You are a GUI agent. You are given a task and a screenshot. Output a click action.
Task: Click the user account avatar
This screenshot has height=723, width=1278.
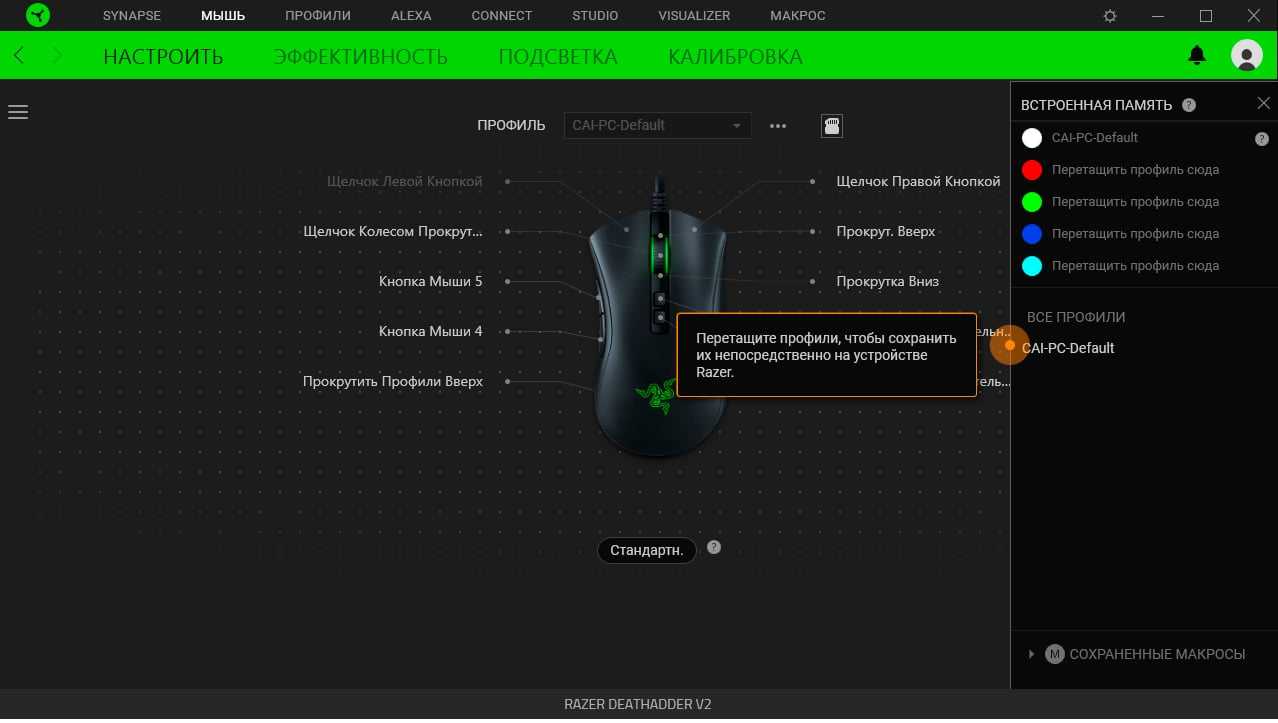pyautogui.click(x=1246, y=56)
